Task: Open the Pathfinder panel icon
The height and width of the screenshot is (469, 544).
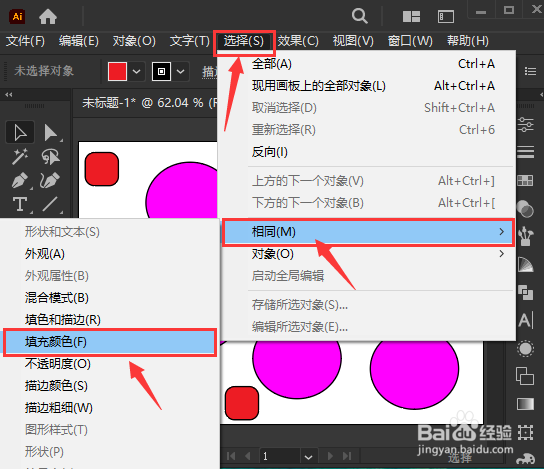Action: click(526, 292)
